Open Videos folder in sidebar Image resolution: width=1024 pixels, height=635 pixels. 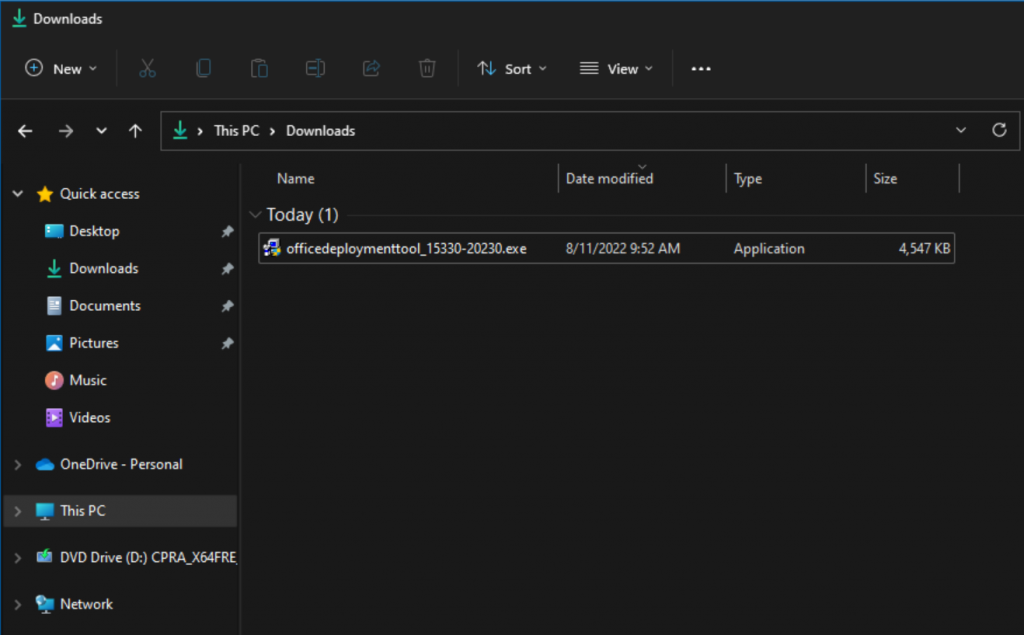[x=89, y=417]
